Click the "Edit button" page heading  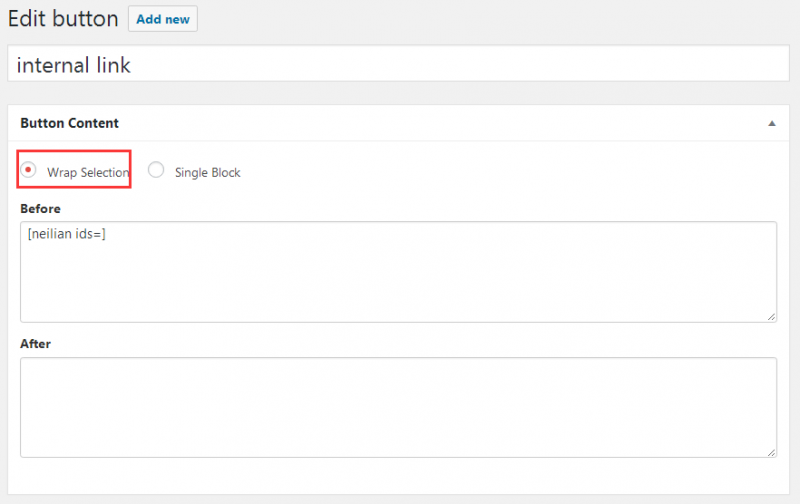63,19
